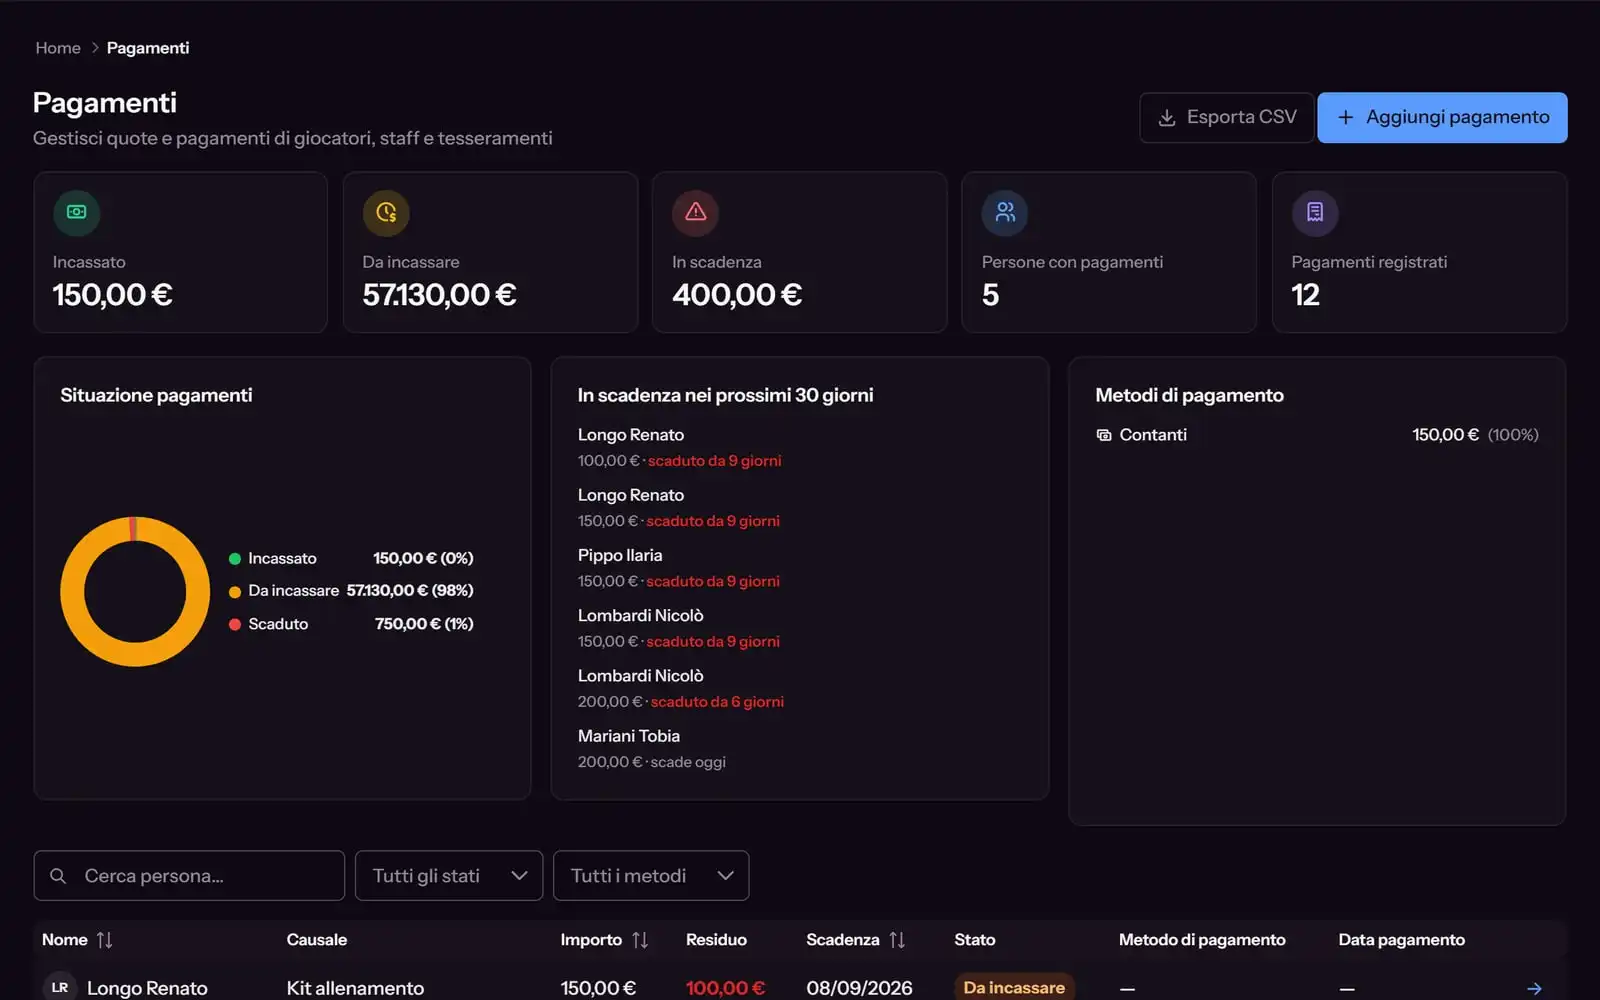1600x1000 pixels.
Task: Select the Pippo Ilaria overdue entry
Action: click(x=679, y=568)
